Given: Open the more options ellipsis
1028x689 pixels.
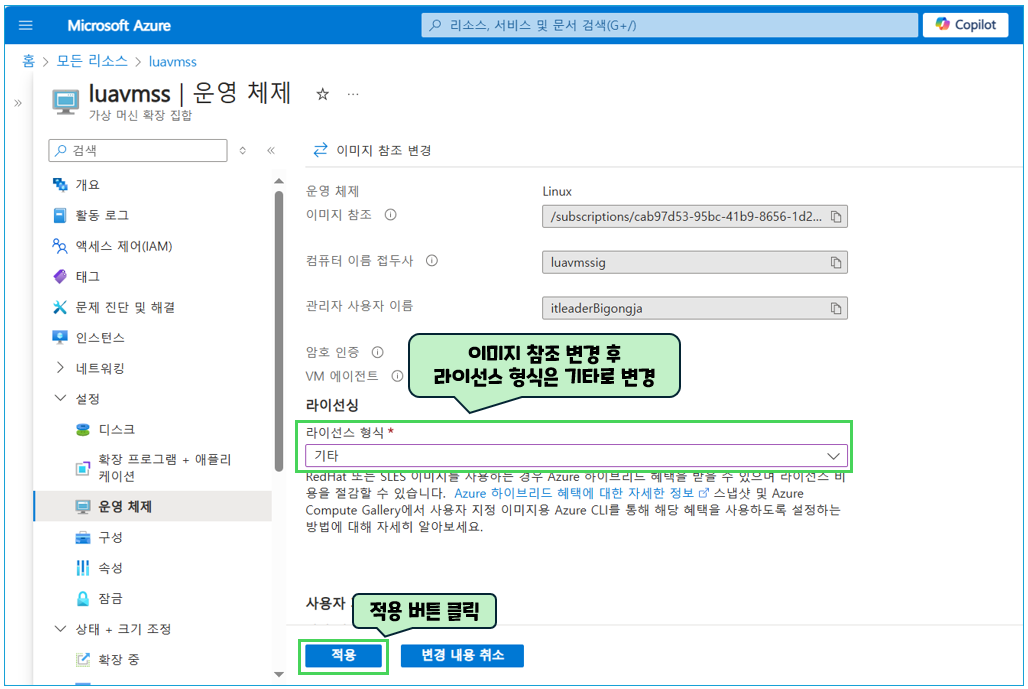Looking at the screenshot, I should (353, 94).
